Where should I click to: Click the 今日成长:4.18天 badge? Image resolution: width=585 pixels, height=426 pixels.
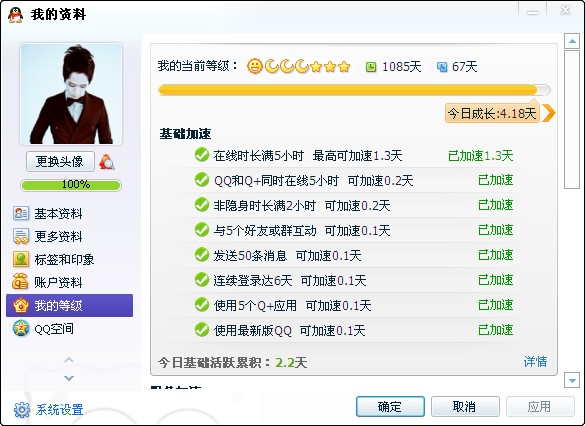tap(492, 113)
